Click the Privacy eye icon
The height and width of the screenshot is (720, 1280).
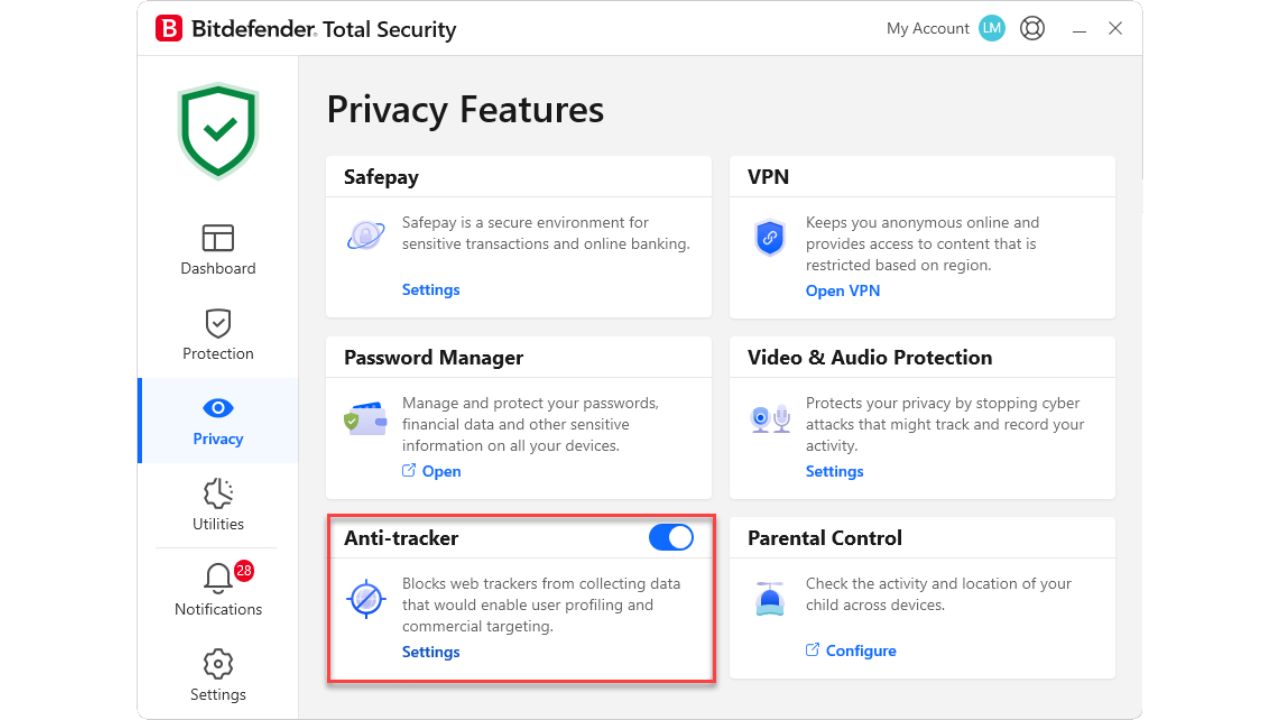(x=217, y=408)
